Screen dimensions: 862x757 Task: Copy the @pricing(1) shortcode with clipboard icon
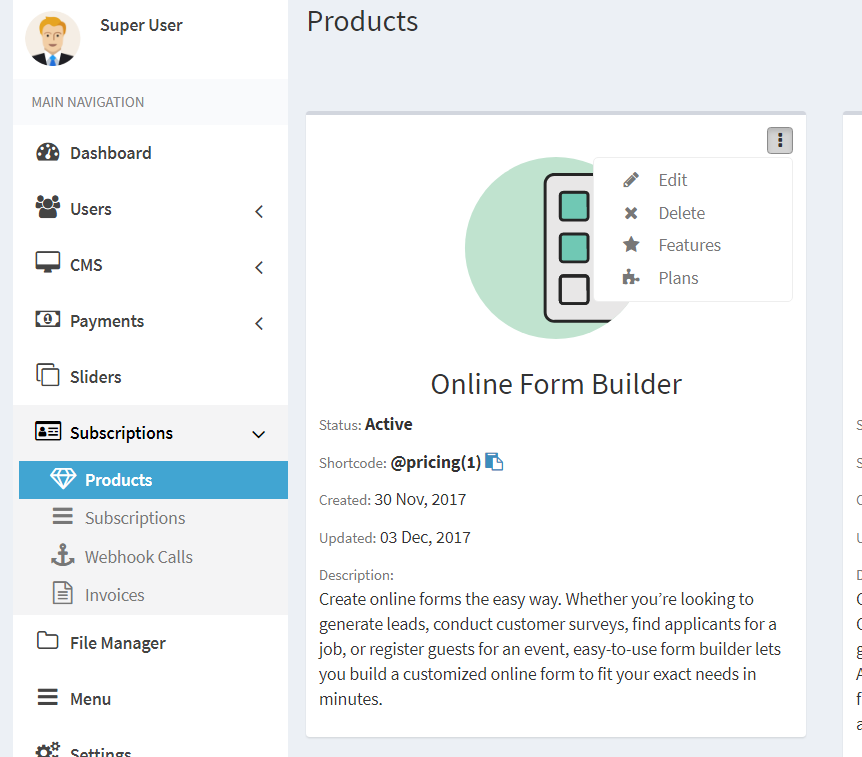[494, 462]
